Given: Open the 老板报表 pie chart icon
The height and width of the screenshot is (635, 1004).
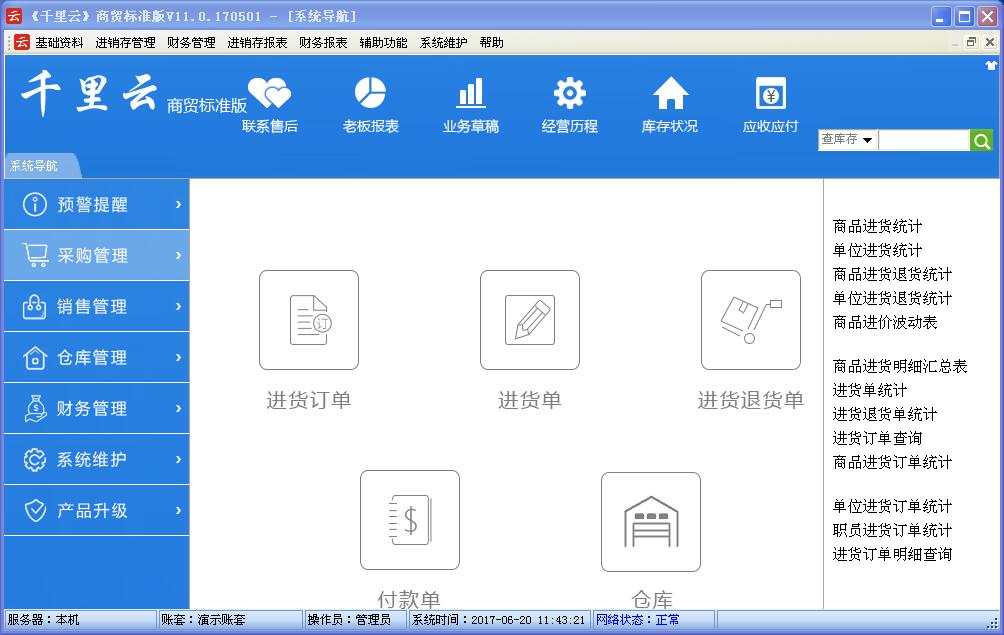Looking at the screenshot, I should coord(370,94).
